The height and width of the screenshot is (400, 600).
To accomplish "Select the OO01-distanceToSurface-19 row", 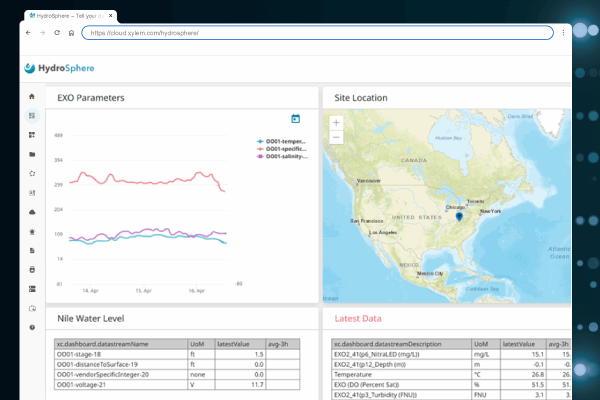I will click(x=177, y=364).
